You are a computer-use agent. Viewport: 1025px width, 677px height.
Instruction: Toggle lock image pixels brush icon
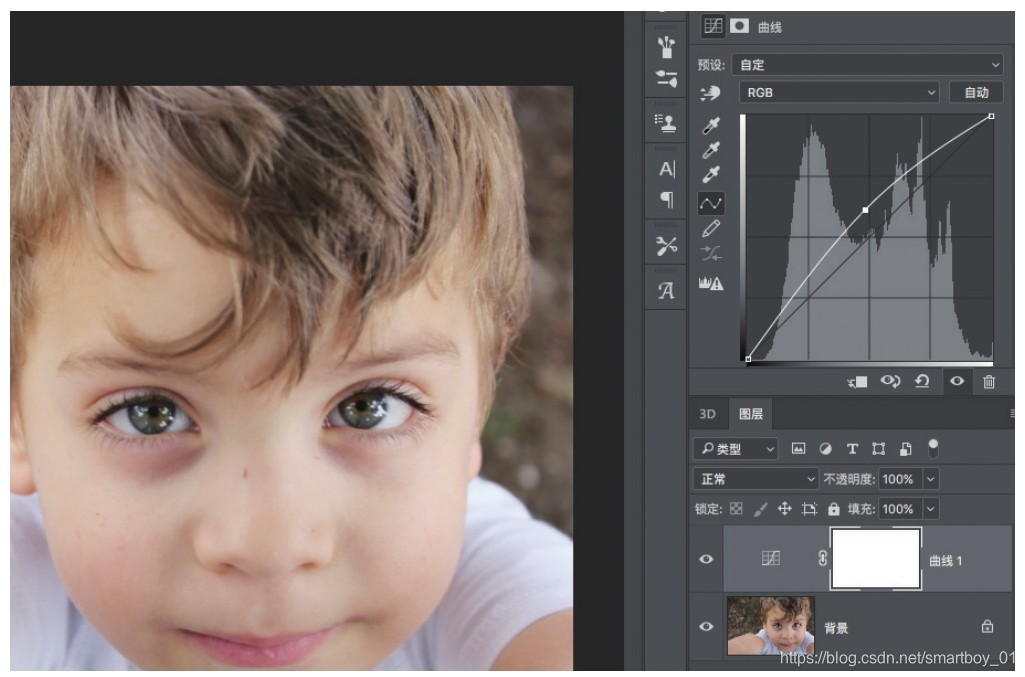[760, 509]
